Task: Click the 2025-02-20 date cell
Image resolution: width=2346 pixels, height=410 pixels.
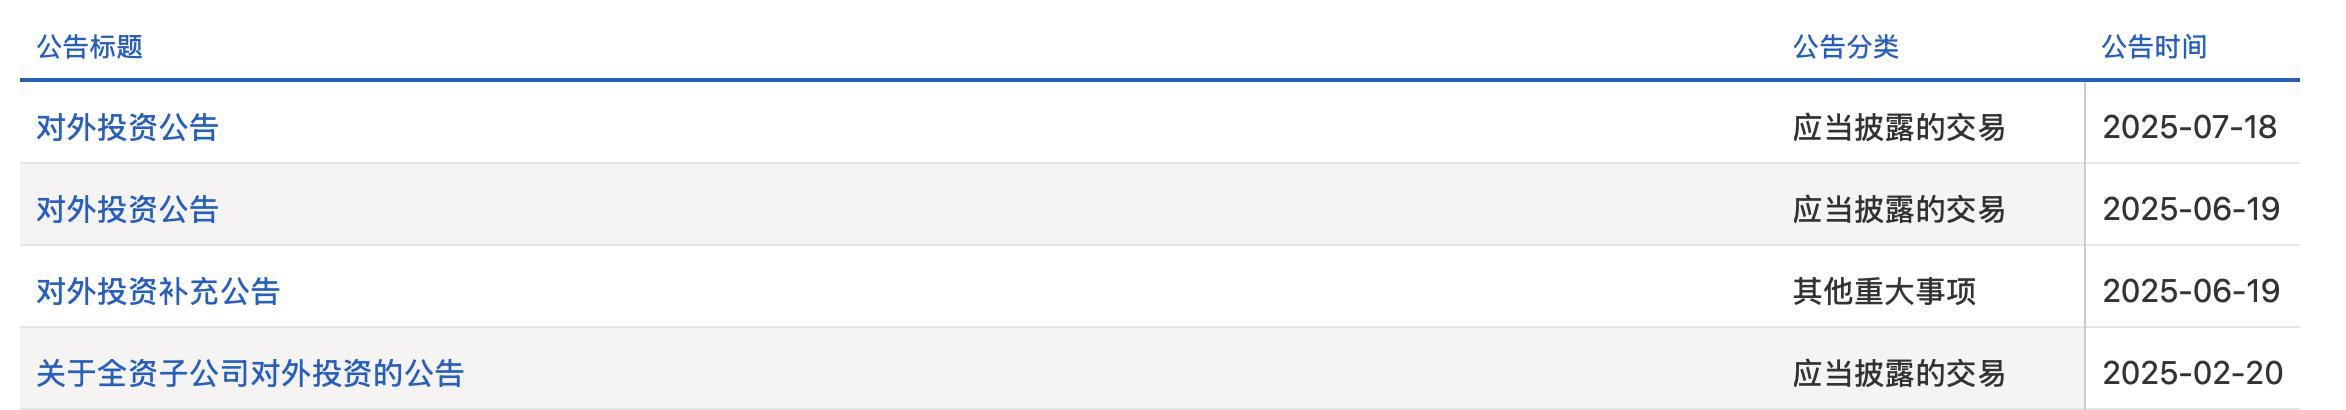Action: click(2193, 373)
